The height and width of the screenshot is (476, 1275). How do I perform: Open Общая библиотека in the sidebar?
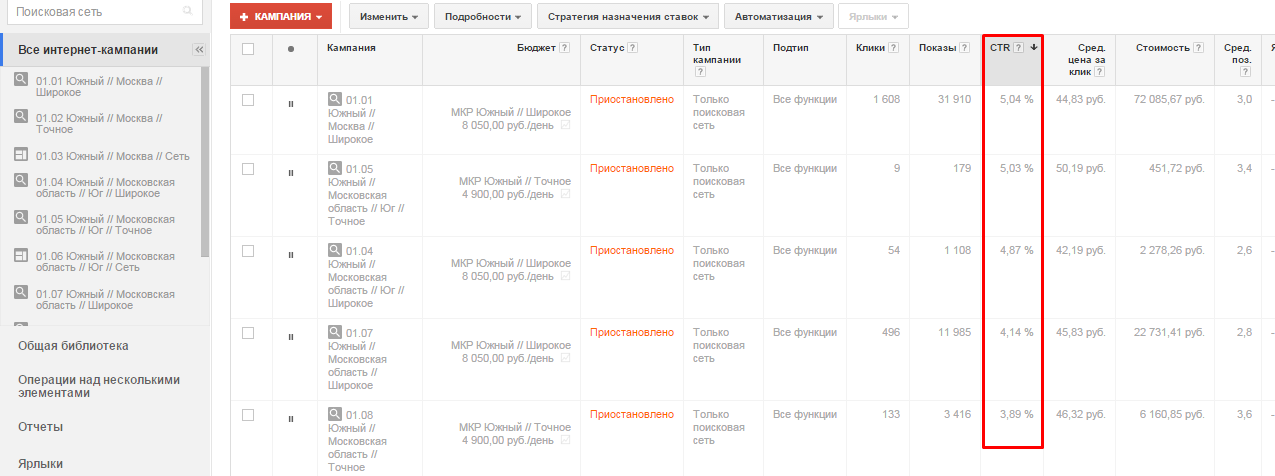tap(73, 346)
